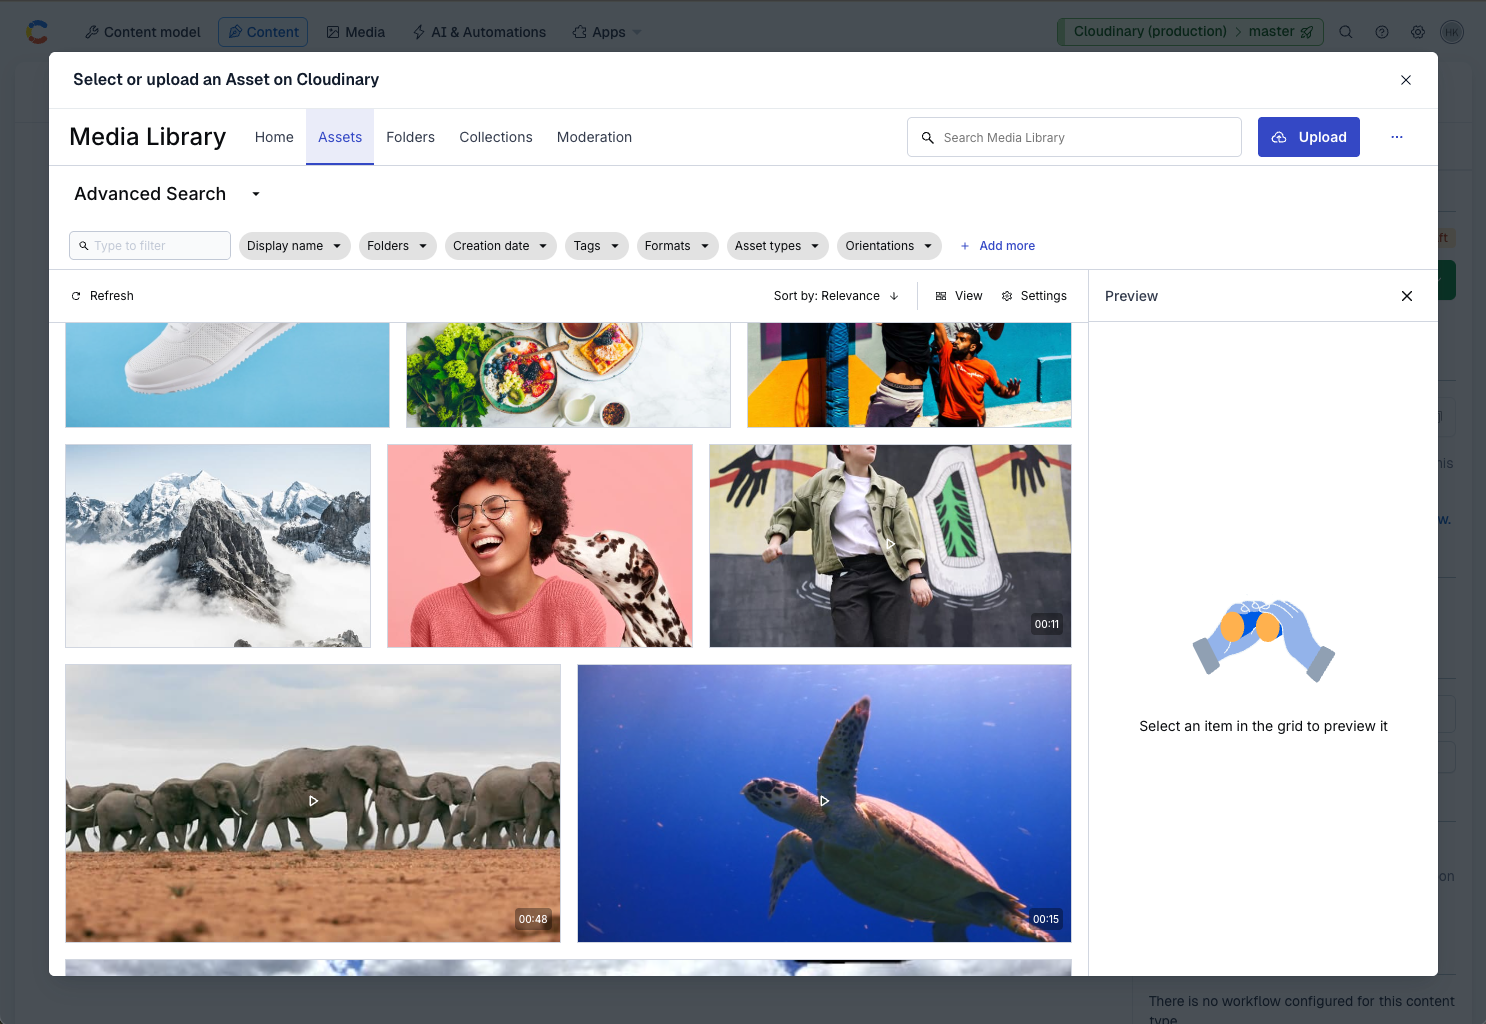Screen dimensions: 1486x1024
Task: Click the Upload button
Action: click(1308, 137)
